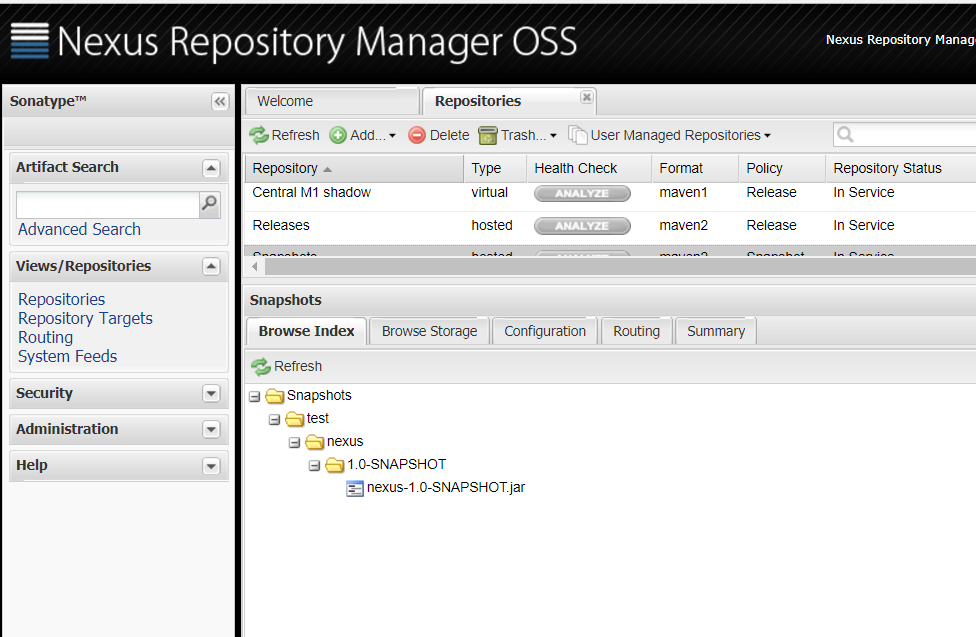
Task: Close the Repositories tab
Action: [x=586, y=97]
